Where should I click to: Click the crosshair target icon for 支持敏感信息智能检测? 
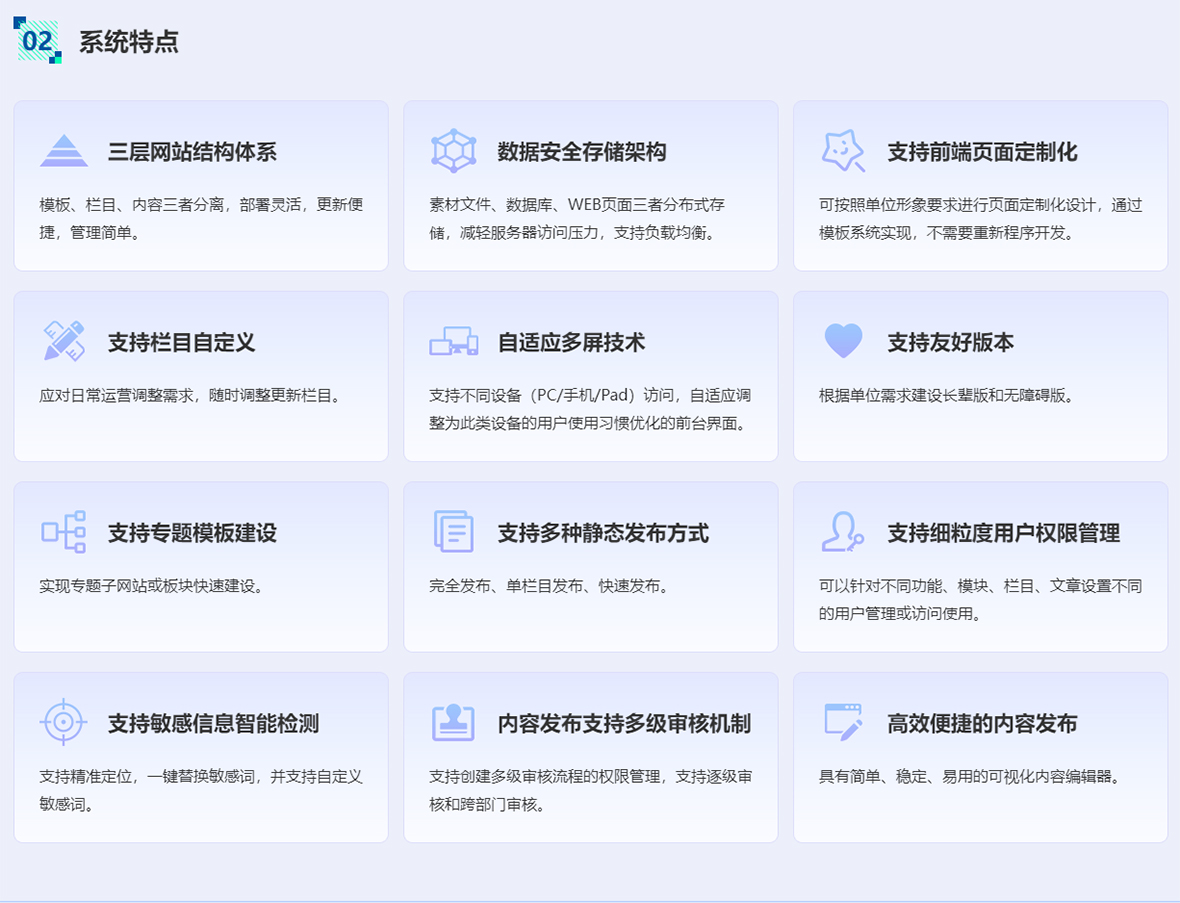coord(63,721)
